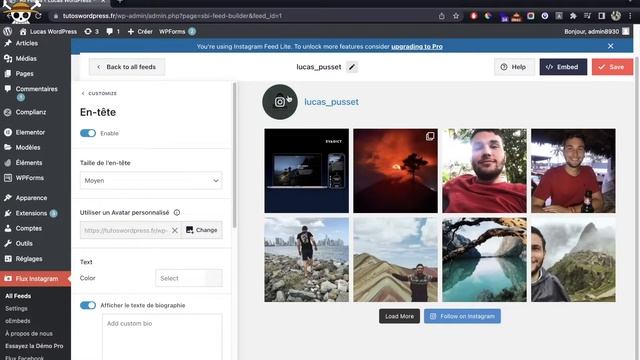Save the feed with Save button
The width and height of the screenshot is (640, 360).
(x=612, y=67)
